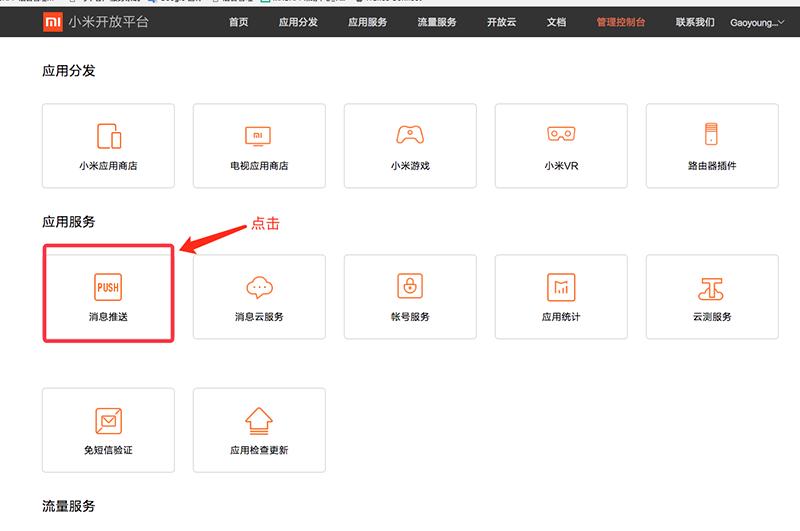
Task: Open the PUSH 消息推送 icon
Action: click(108, 287)
